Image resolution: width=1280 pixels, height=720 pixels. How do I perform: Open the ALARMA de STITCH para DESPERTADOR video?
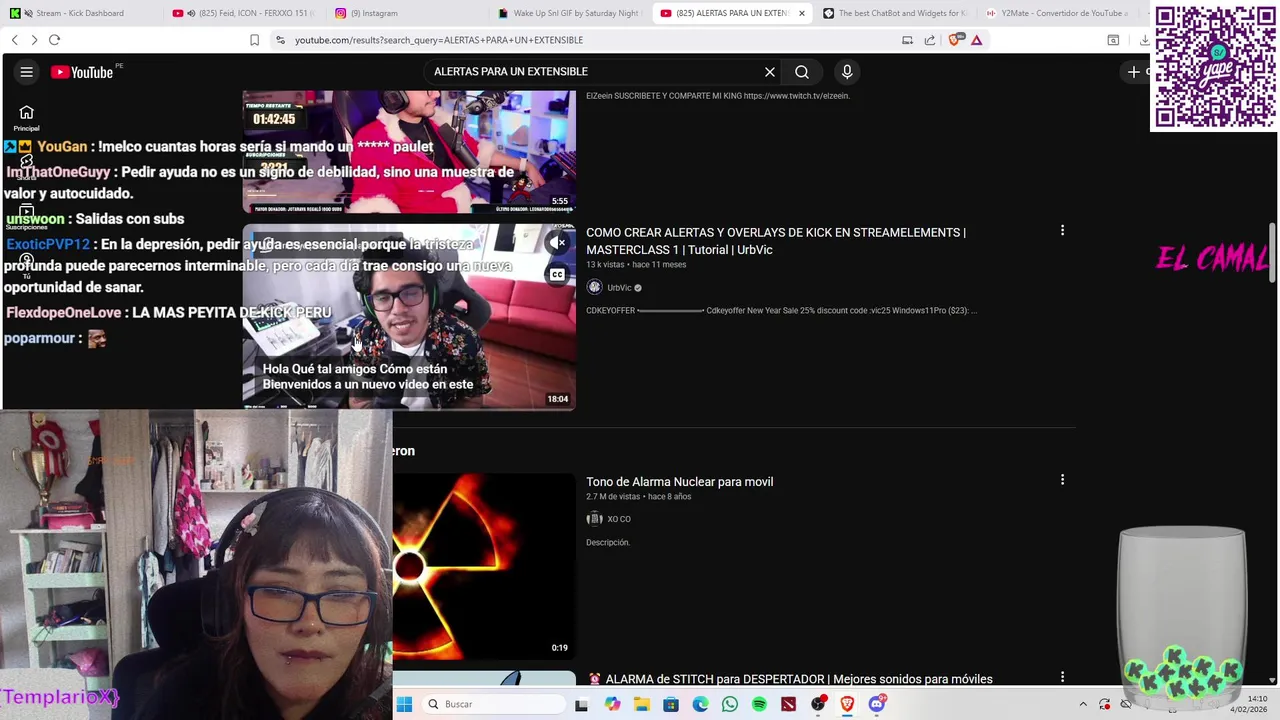(799, 679)
